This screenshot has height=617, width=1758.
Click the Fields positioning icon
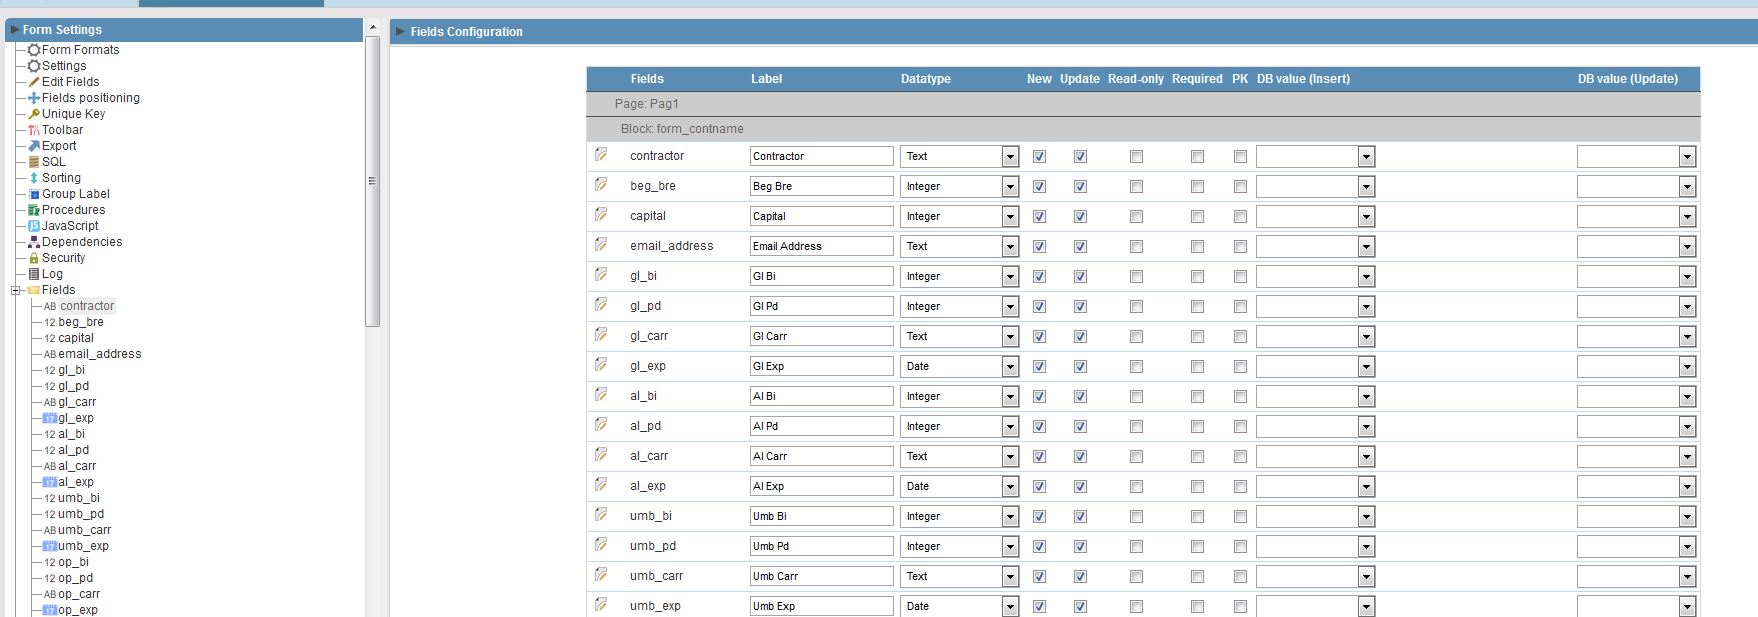[x=34, y=98]
